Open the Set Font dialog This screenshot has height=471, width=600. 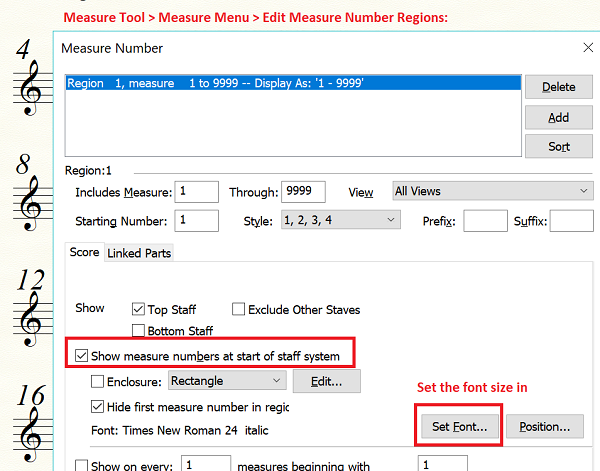pos(459,426)
